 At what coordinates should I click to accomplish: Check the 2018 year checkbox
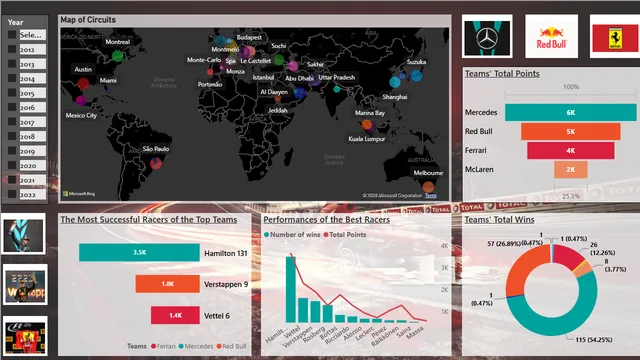tap(12, 136)
